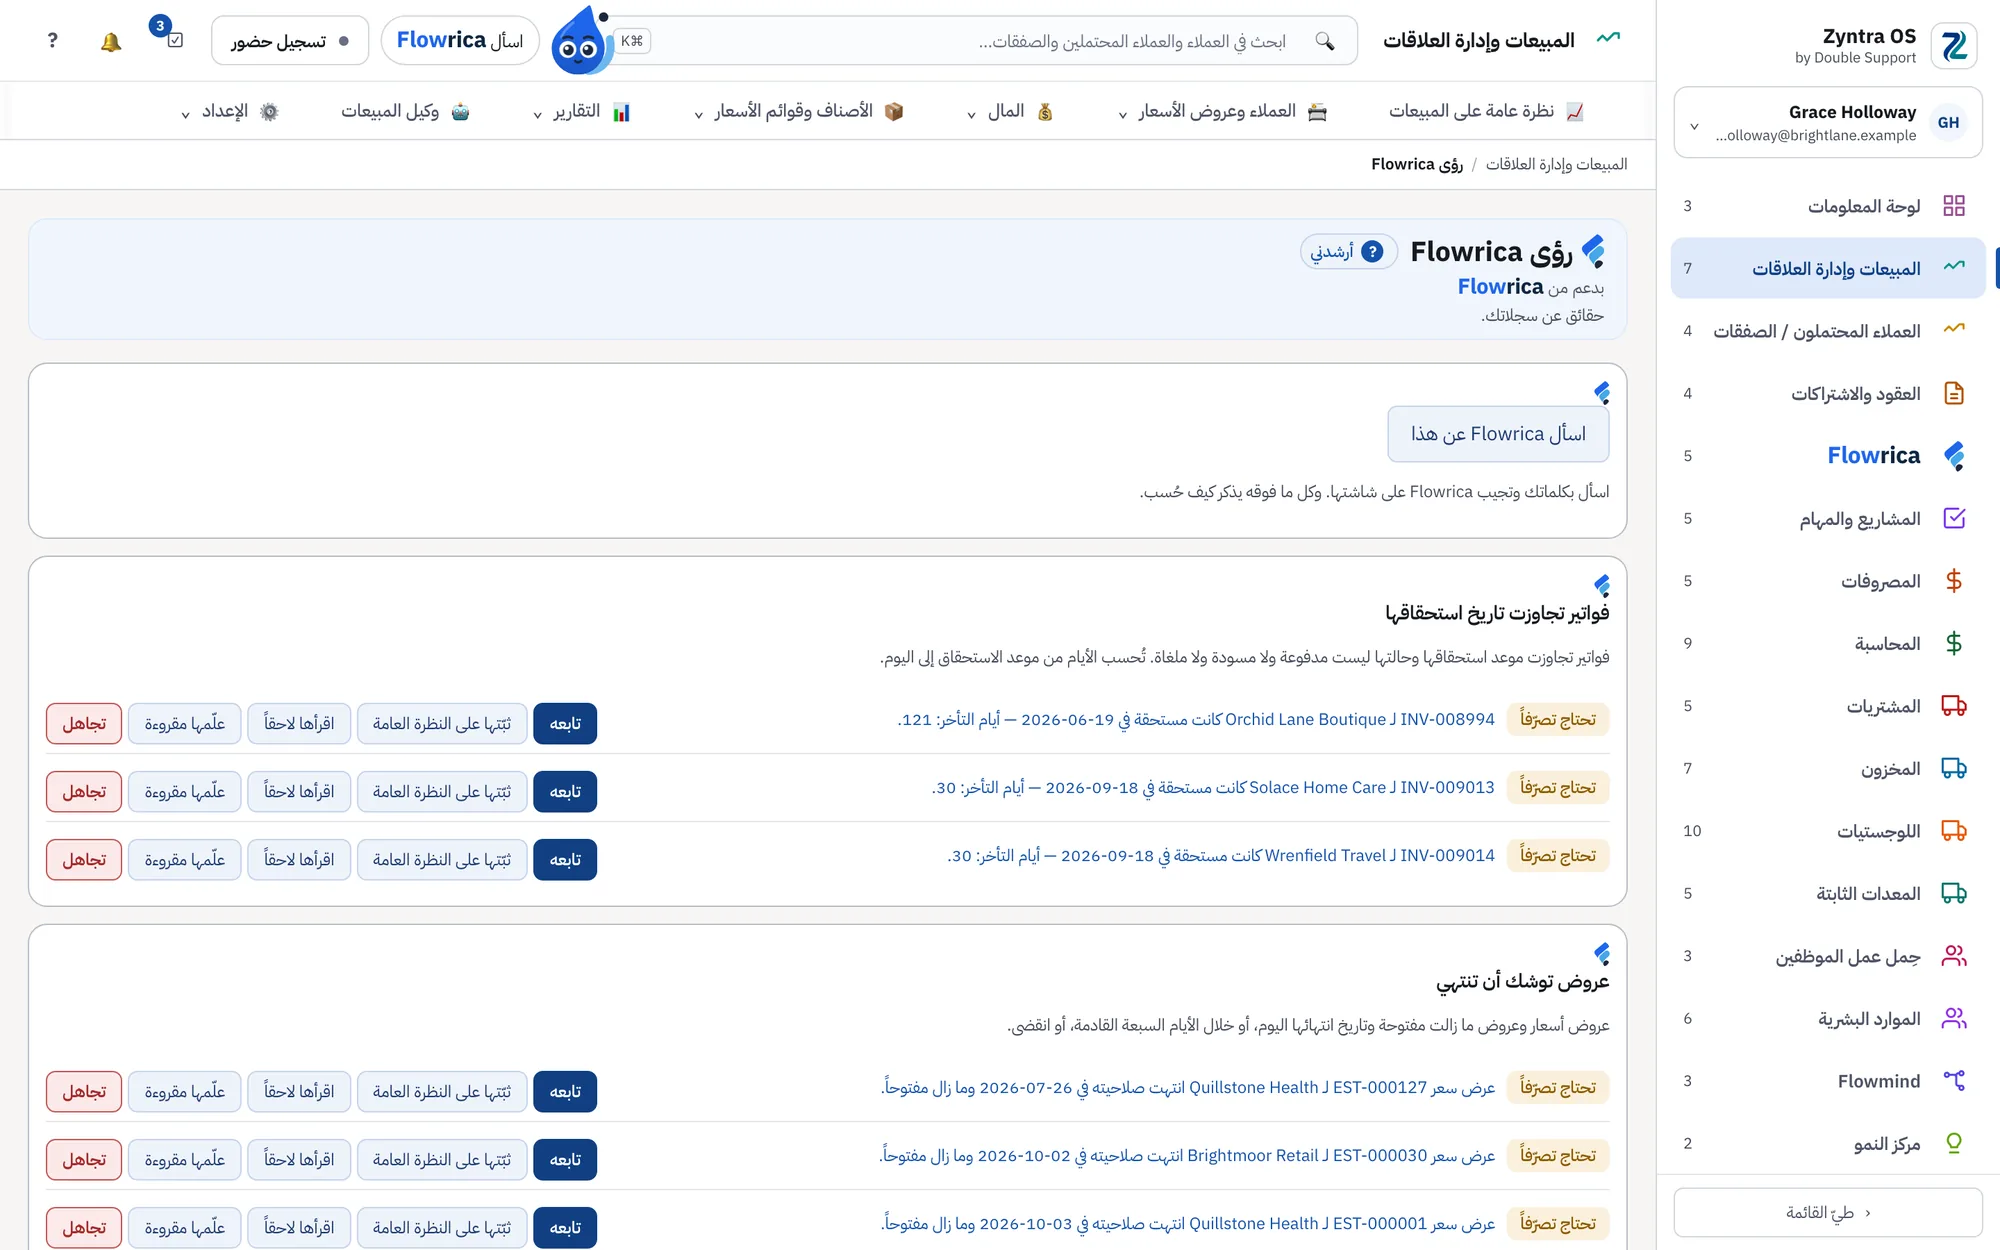
Task: Collapse sidebar with طيّ القائمة button
Action: tap(1827, 1212)
